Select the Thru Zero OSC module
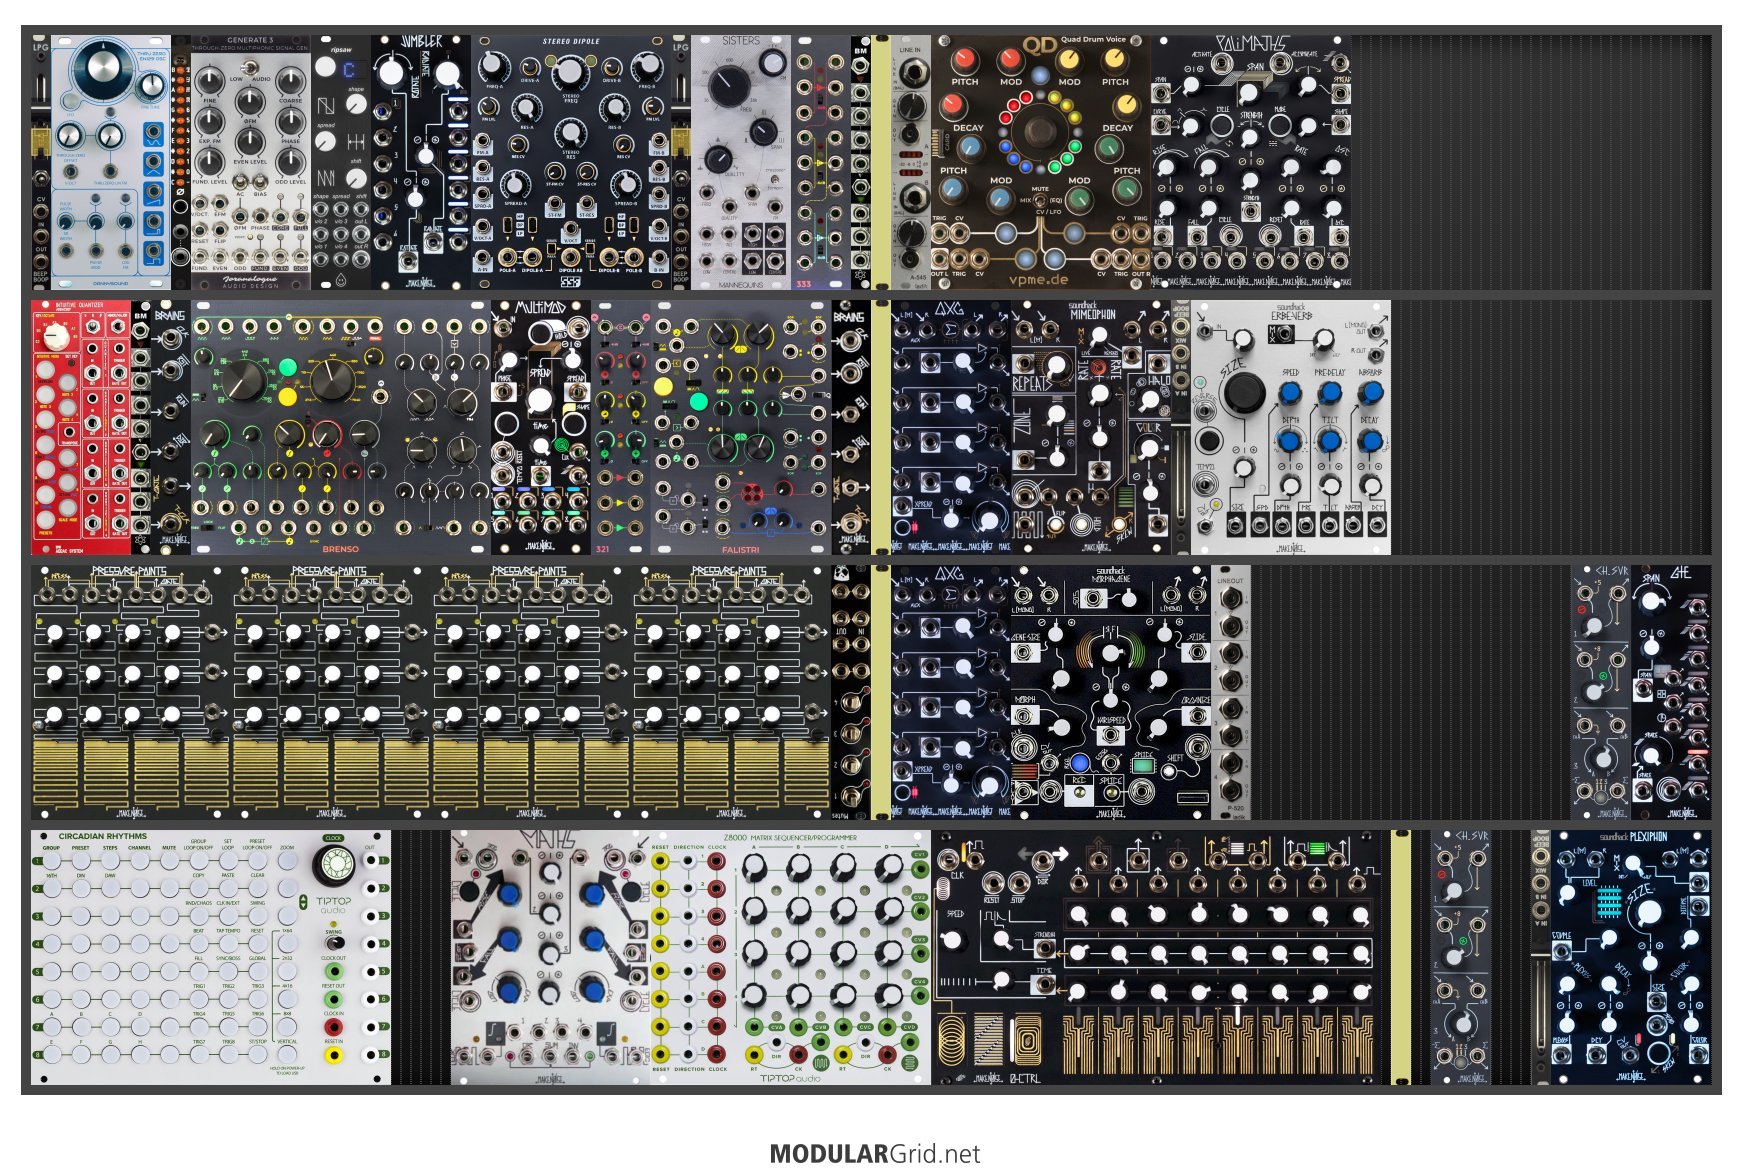The height and width of the screenshot is (1175, 1752). tap(111, 163)
